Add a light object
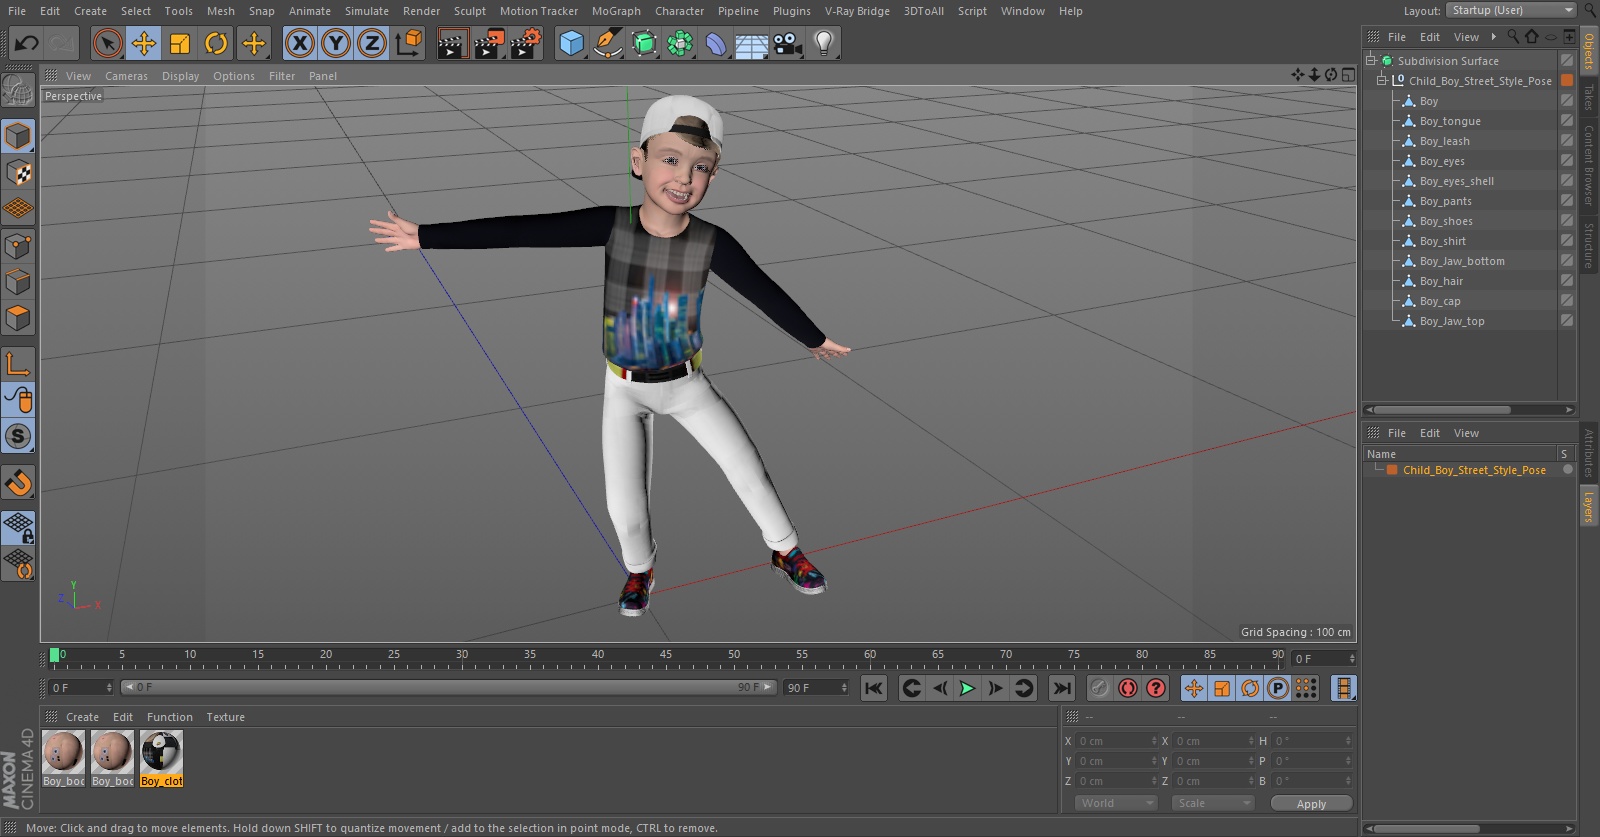 (824, 43)
